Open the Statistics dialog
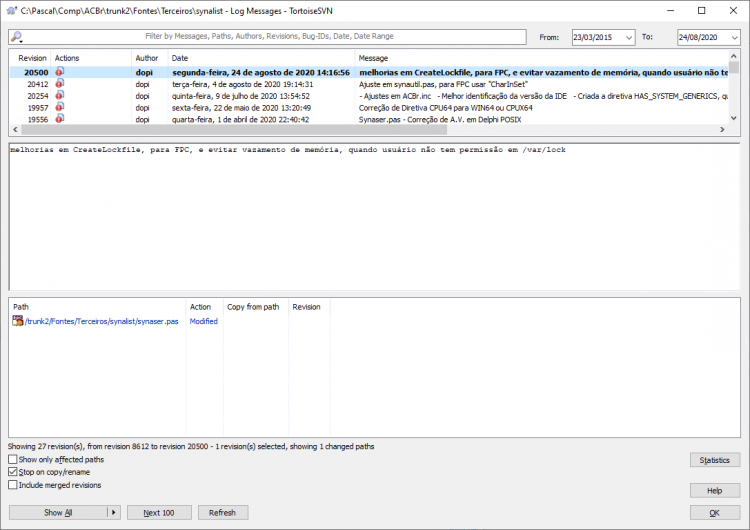 (715, 460)
